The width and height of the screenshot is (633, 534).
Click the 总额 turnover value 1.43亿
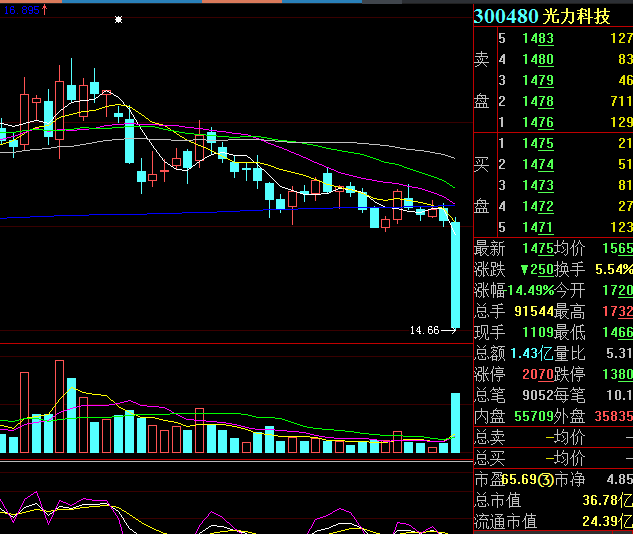tap(531, 353)
